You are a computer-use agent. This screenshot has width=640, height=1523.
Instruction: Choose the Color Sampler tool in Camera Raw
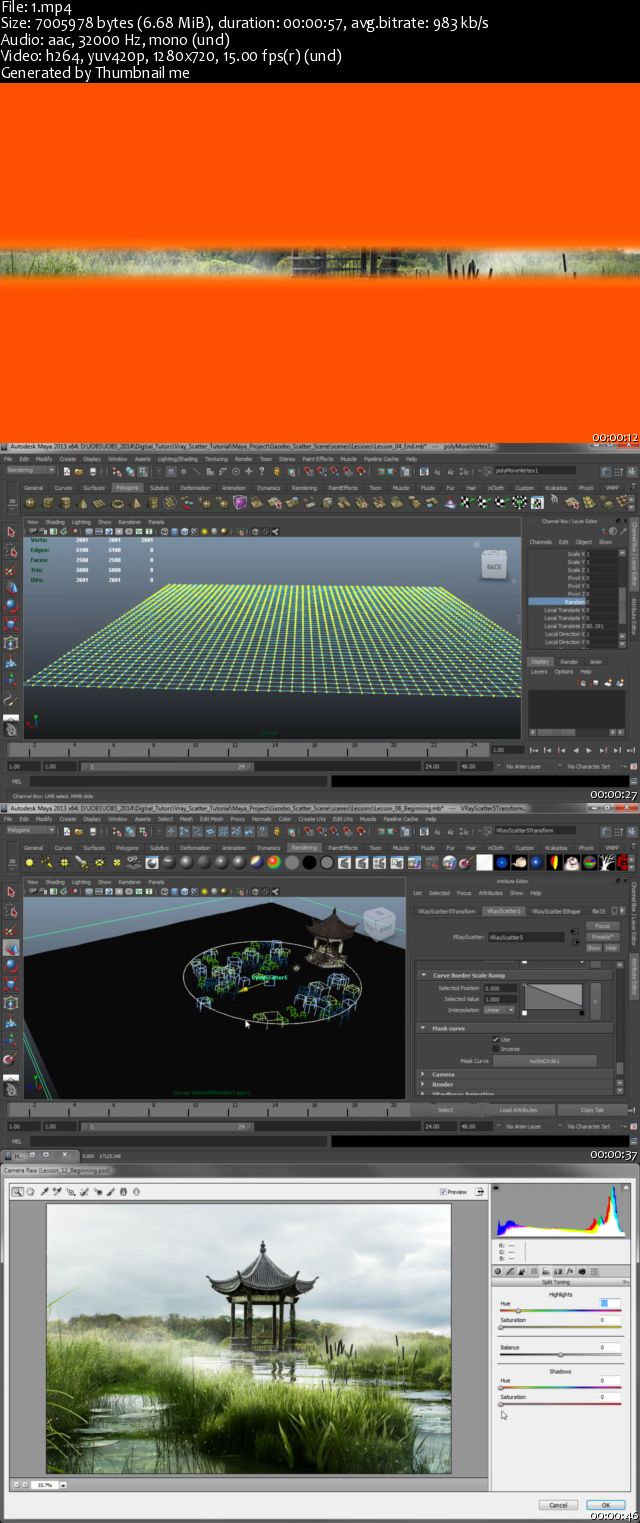[57, 1191]
